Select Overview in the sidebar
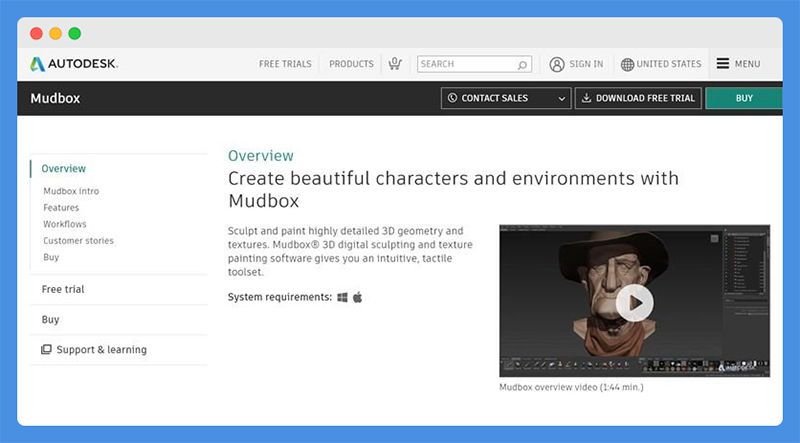800x443 pixels. (x=63, y=168)
